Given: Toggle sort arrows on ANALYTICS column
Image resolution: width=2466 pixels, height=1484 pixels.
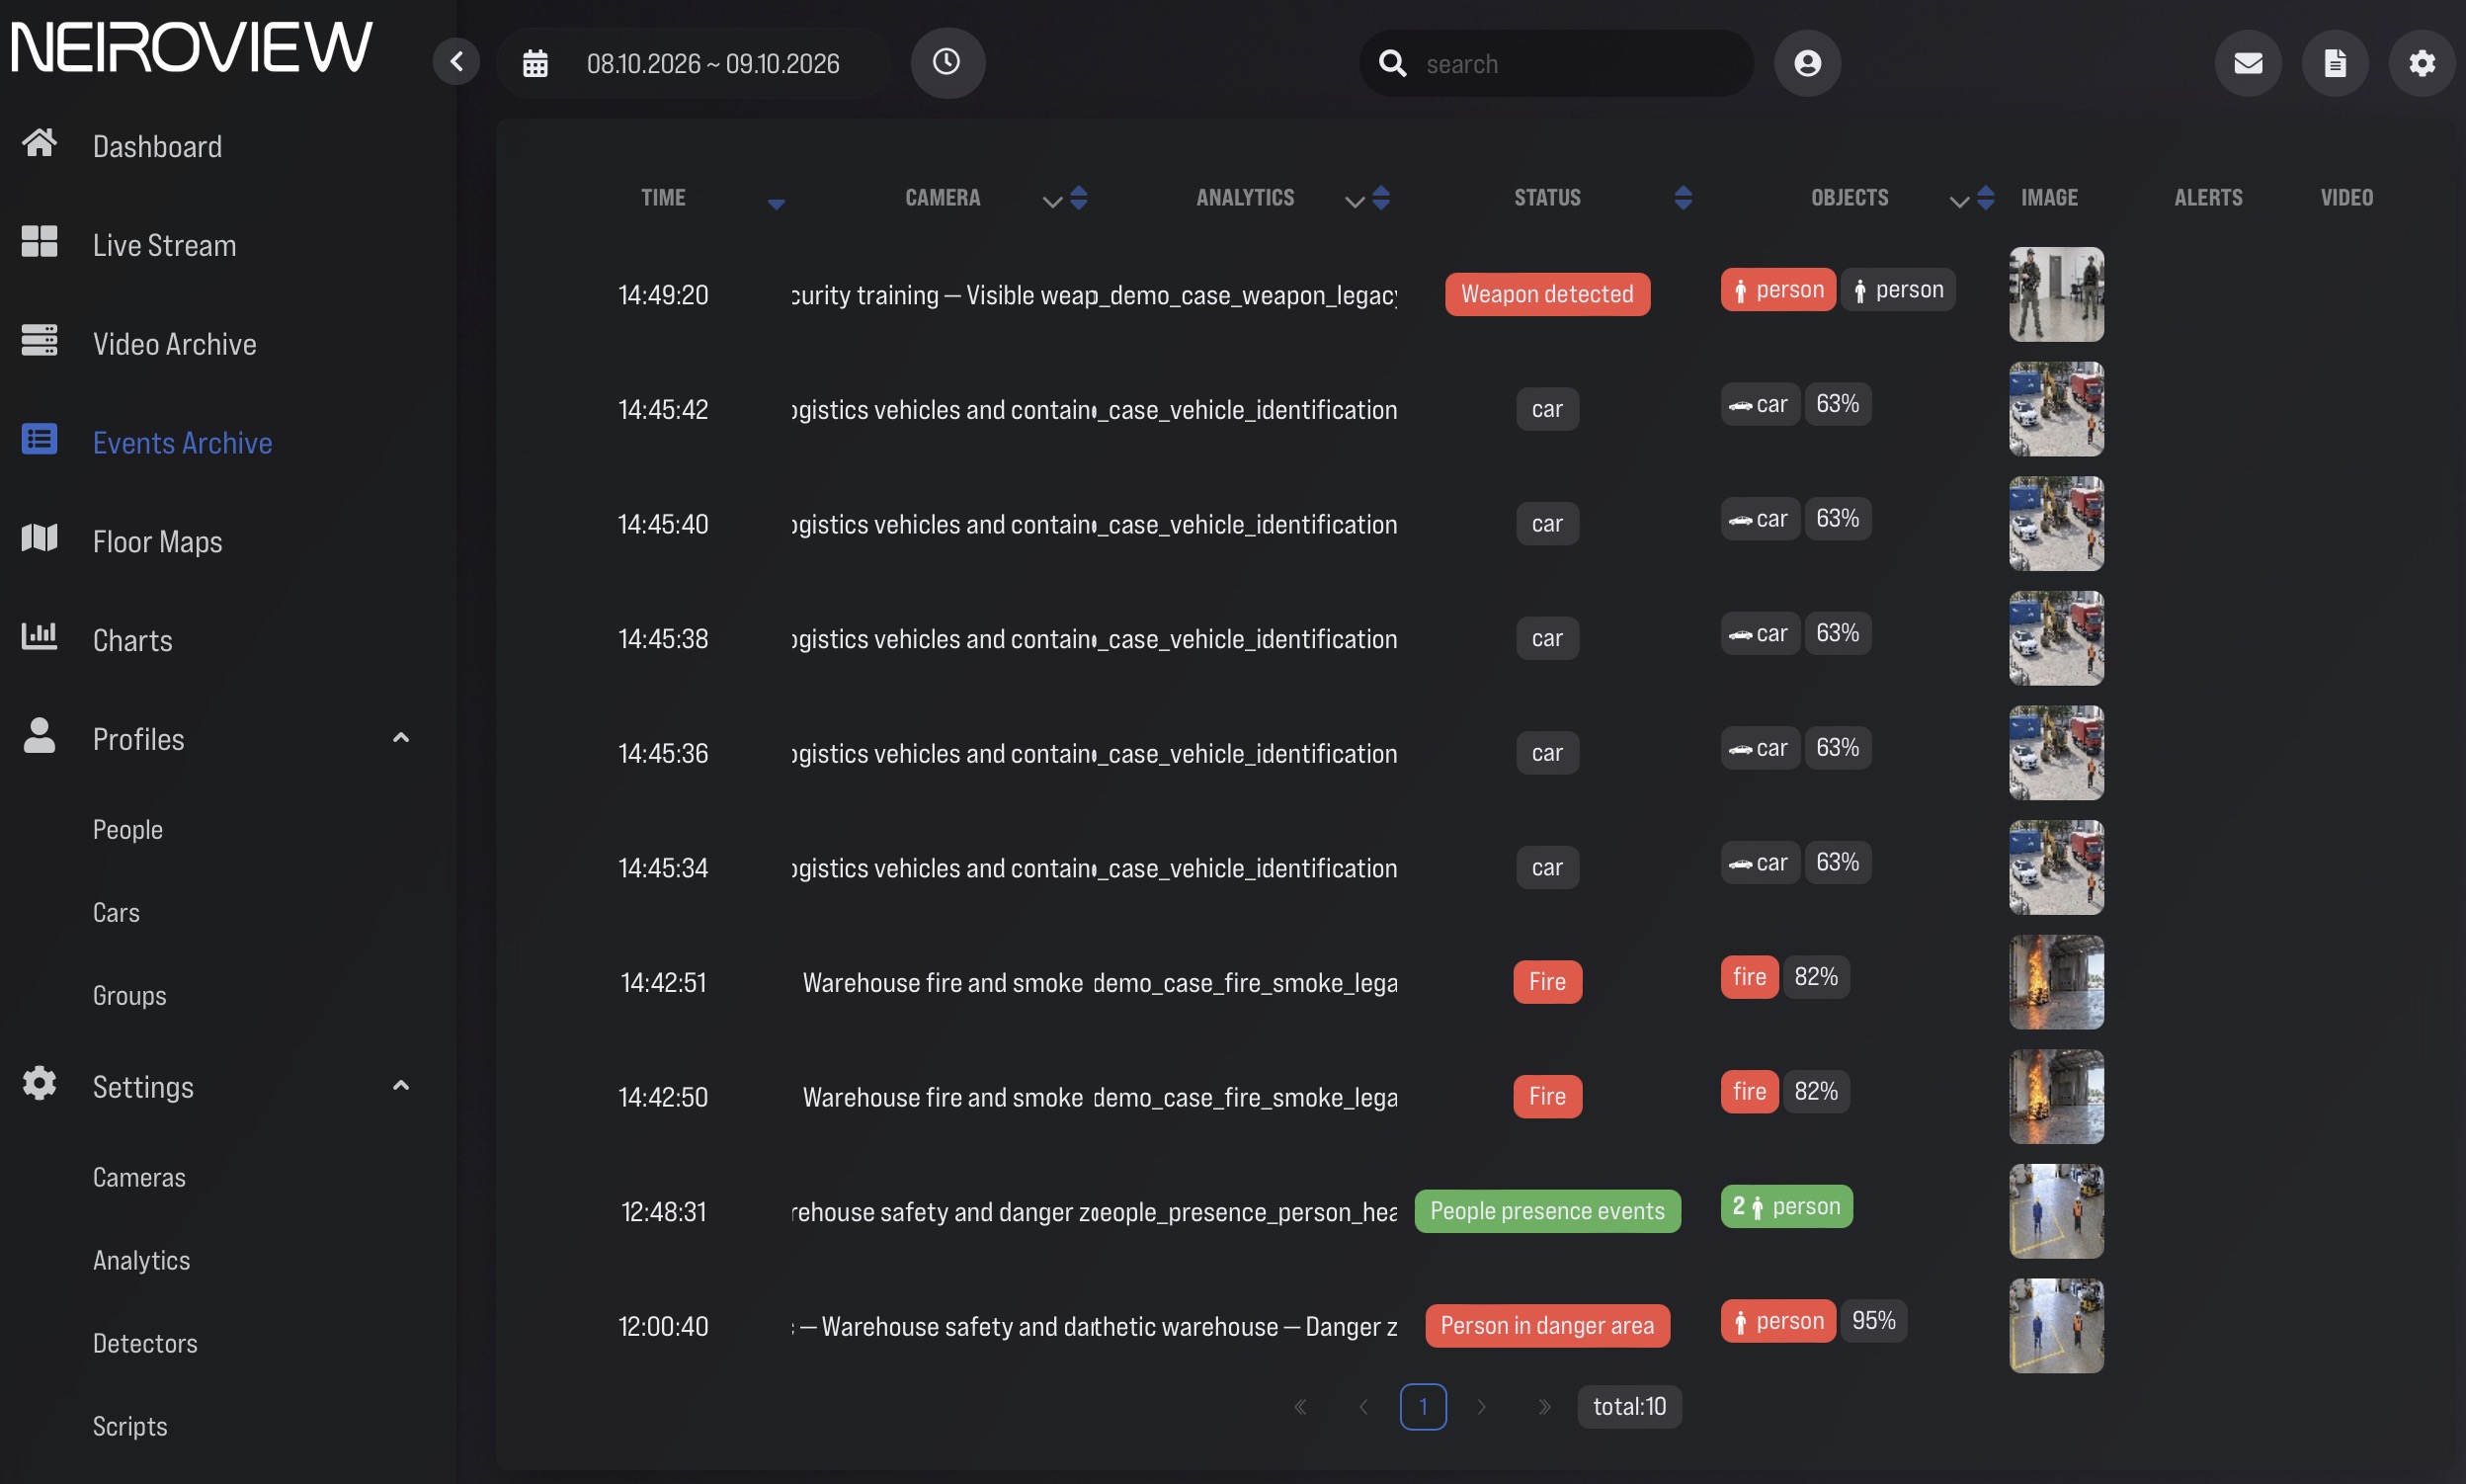Looking at the screenshot, I should (x=1381, y=198).
